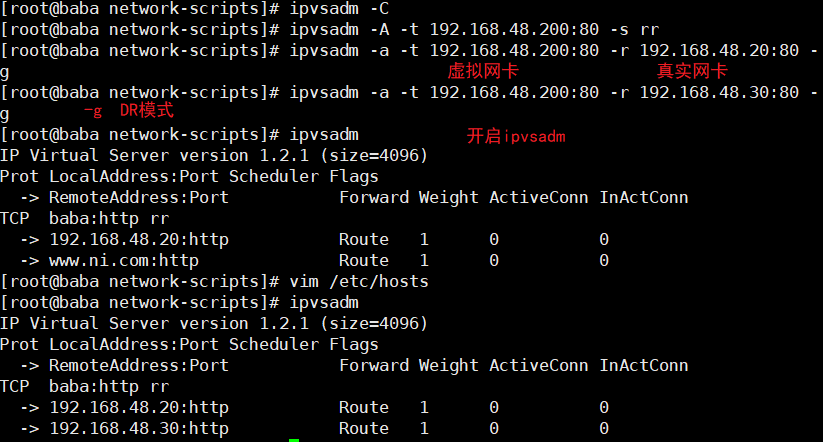The image size is (823, 442).
Task: Click 192.168.48.30:http in the last row
Action: click(x=139, y=428)
